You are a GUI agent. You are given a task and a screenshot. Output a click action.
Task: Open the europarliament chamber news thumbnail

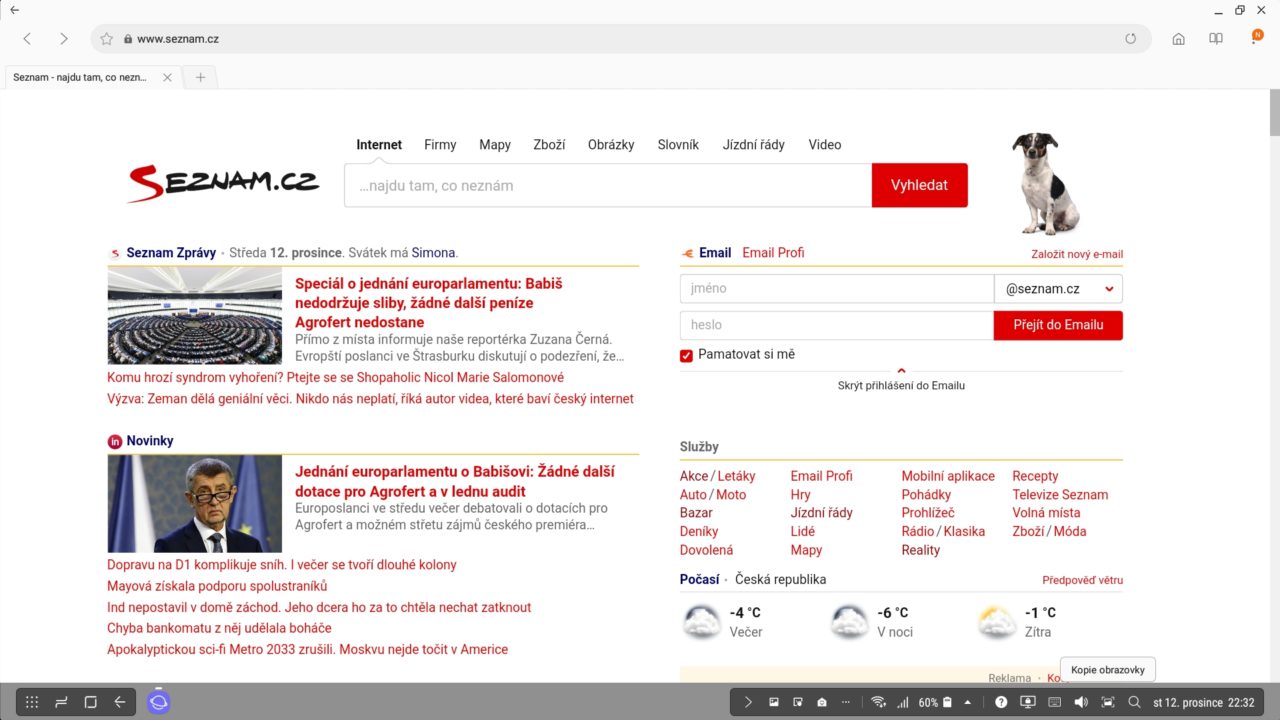(x=195, y=316)
